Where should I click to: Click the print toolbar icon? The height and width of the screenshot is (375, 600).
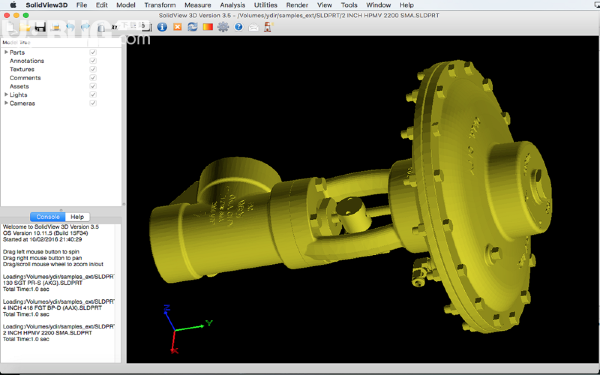(x=55, y=27)
